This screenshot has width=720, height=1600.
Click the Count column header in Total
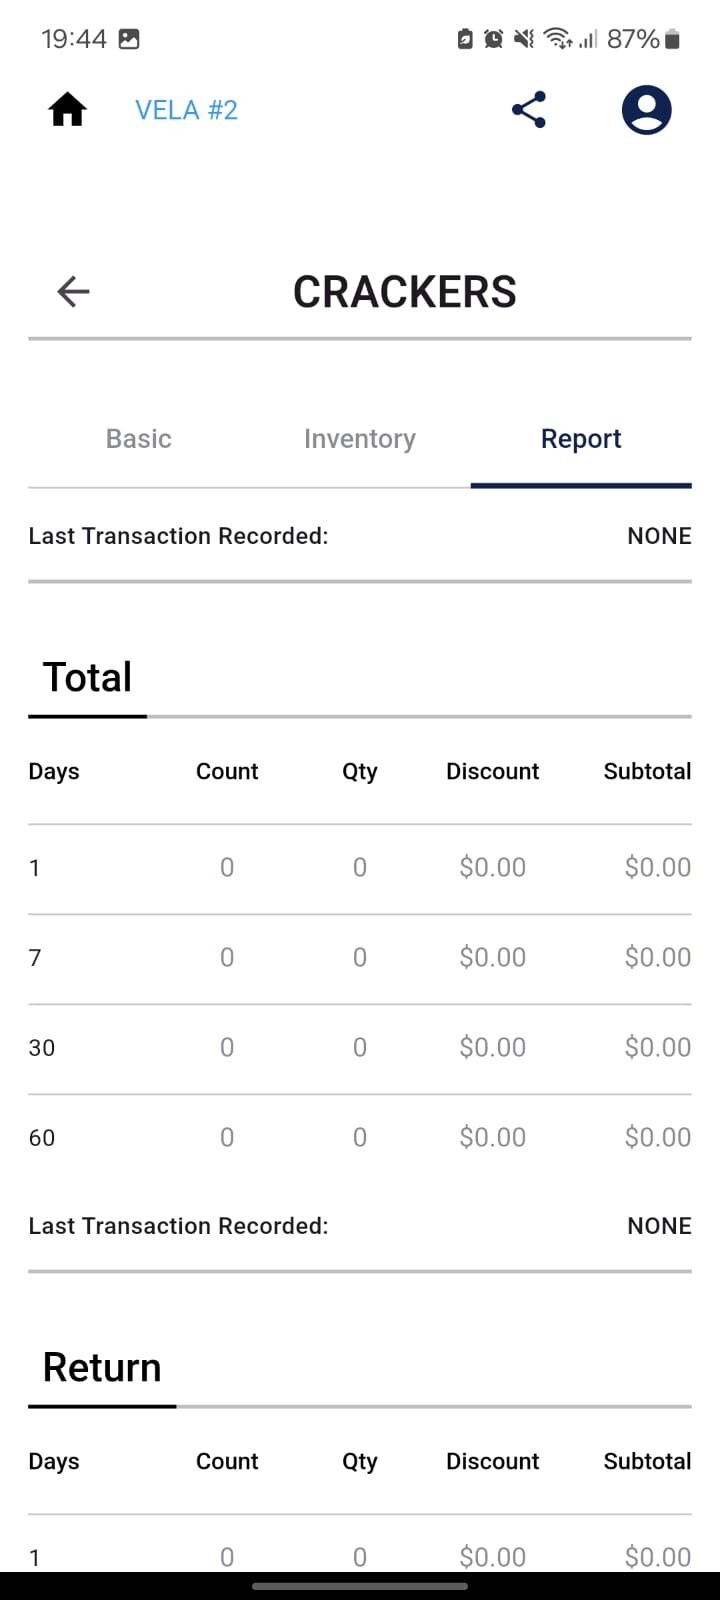[227, 771]
